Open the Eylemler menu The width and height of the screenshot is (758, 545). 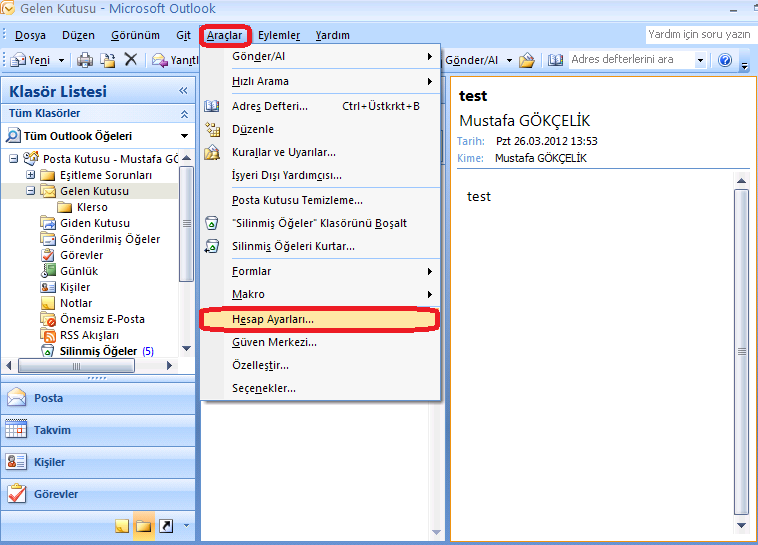[279, 35]
